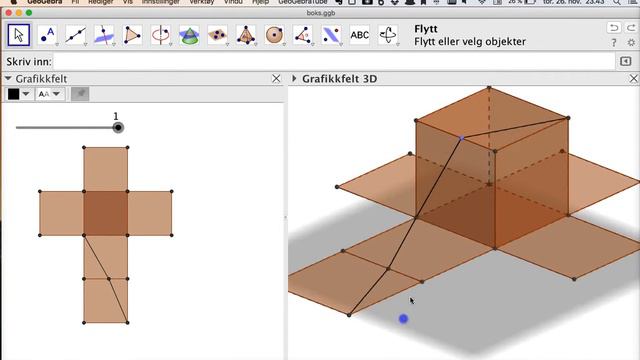Click the black color swatch
The width and height of the screenshot is (640, 360).
(x=13, y=94)
